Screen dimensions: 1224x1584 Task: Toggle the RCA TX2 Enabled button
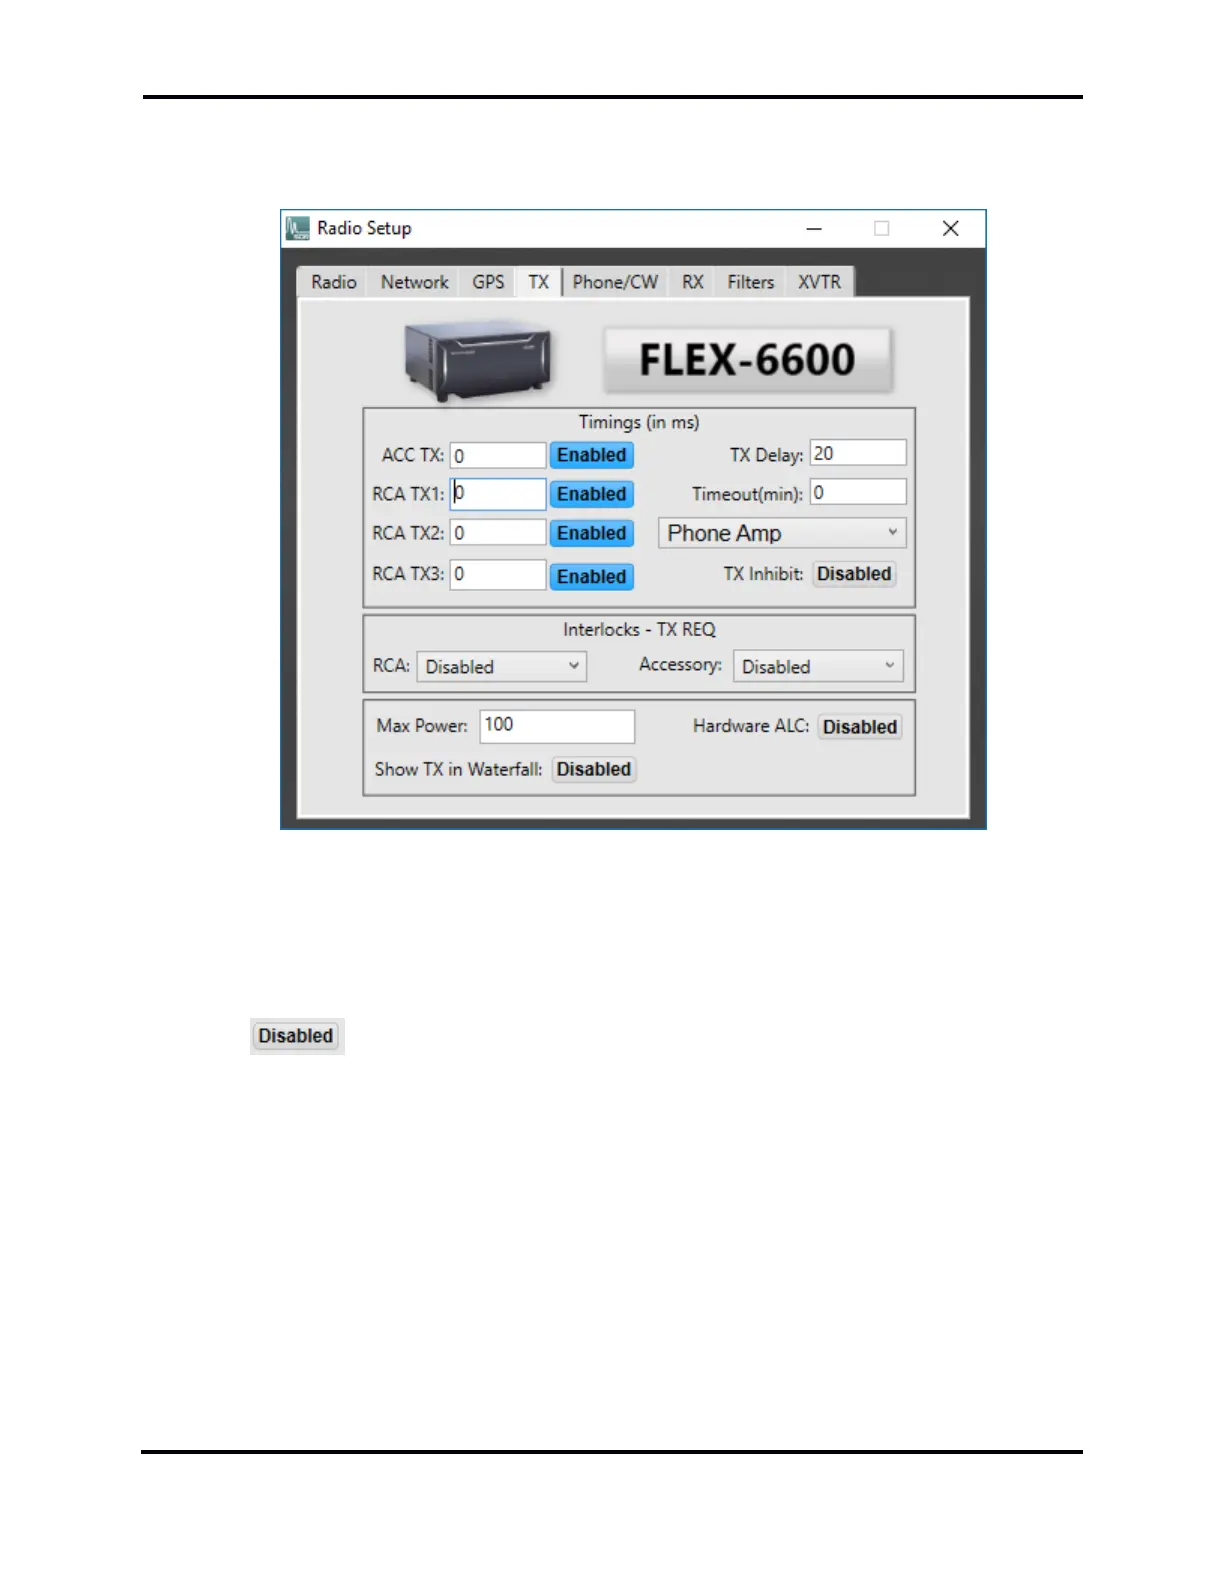(592, 533)
